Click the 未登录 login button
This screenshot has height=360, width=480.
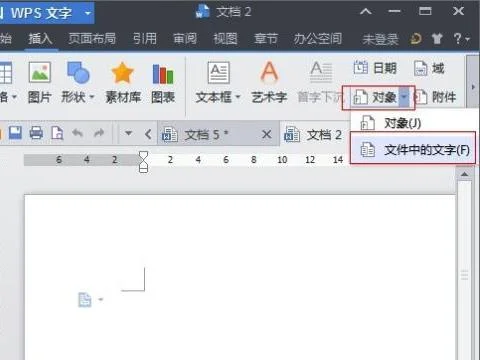(380, 40)
